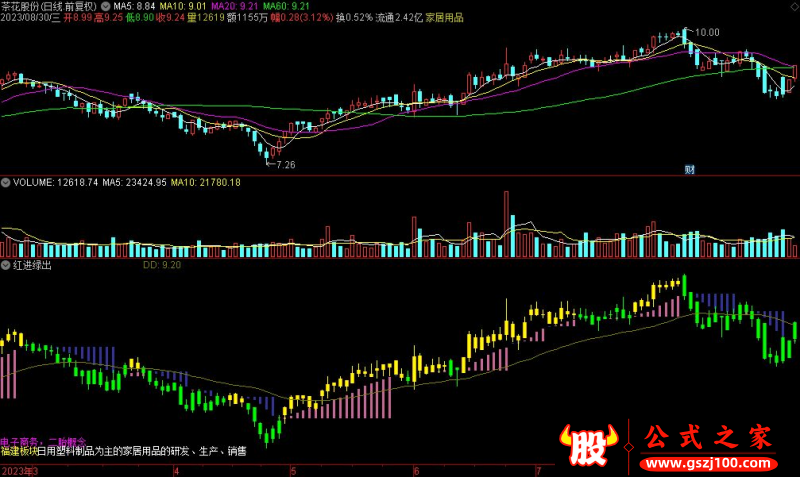Image resolution: width=800 pixels, height=477 pixels.
Task: Click the volume value 量12619
Action: (x=205, y=18)
